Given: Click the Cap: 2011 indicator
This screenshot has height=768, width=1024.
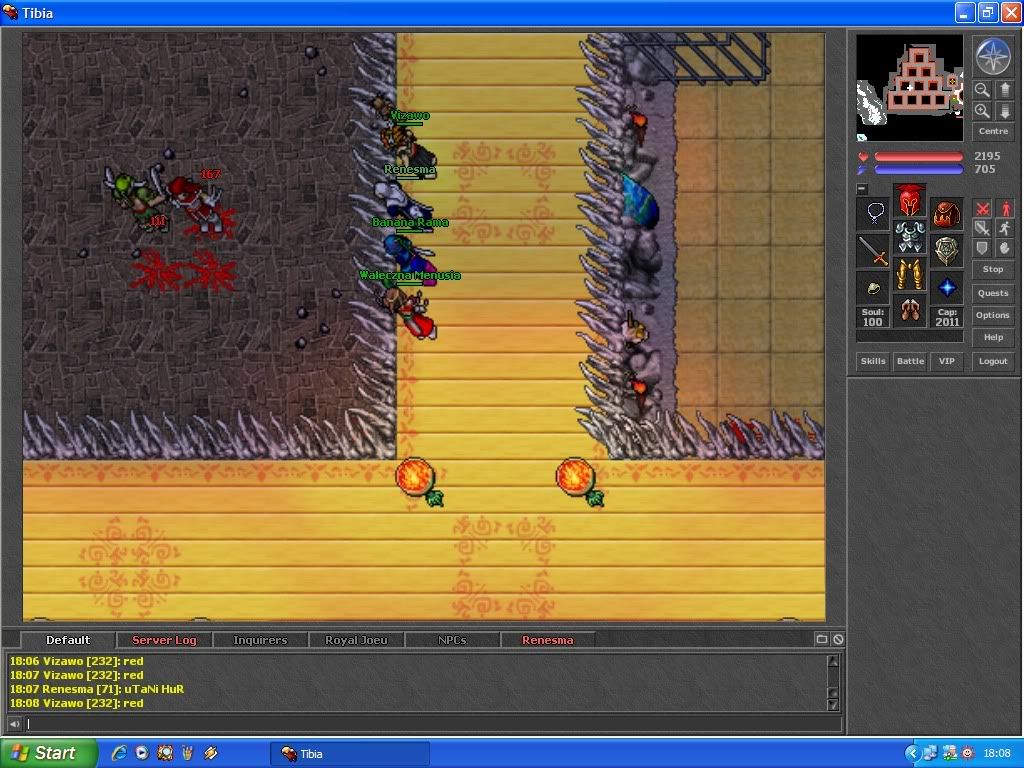Looking at the screenshot, I should [x=947, y=317].
